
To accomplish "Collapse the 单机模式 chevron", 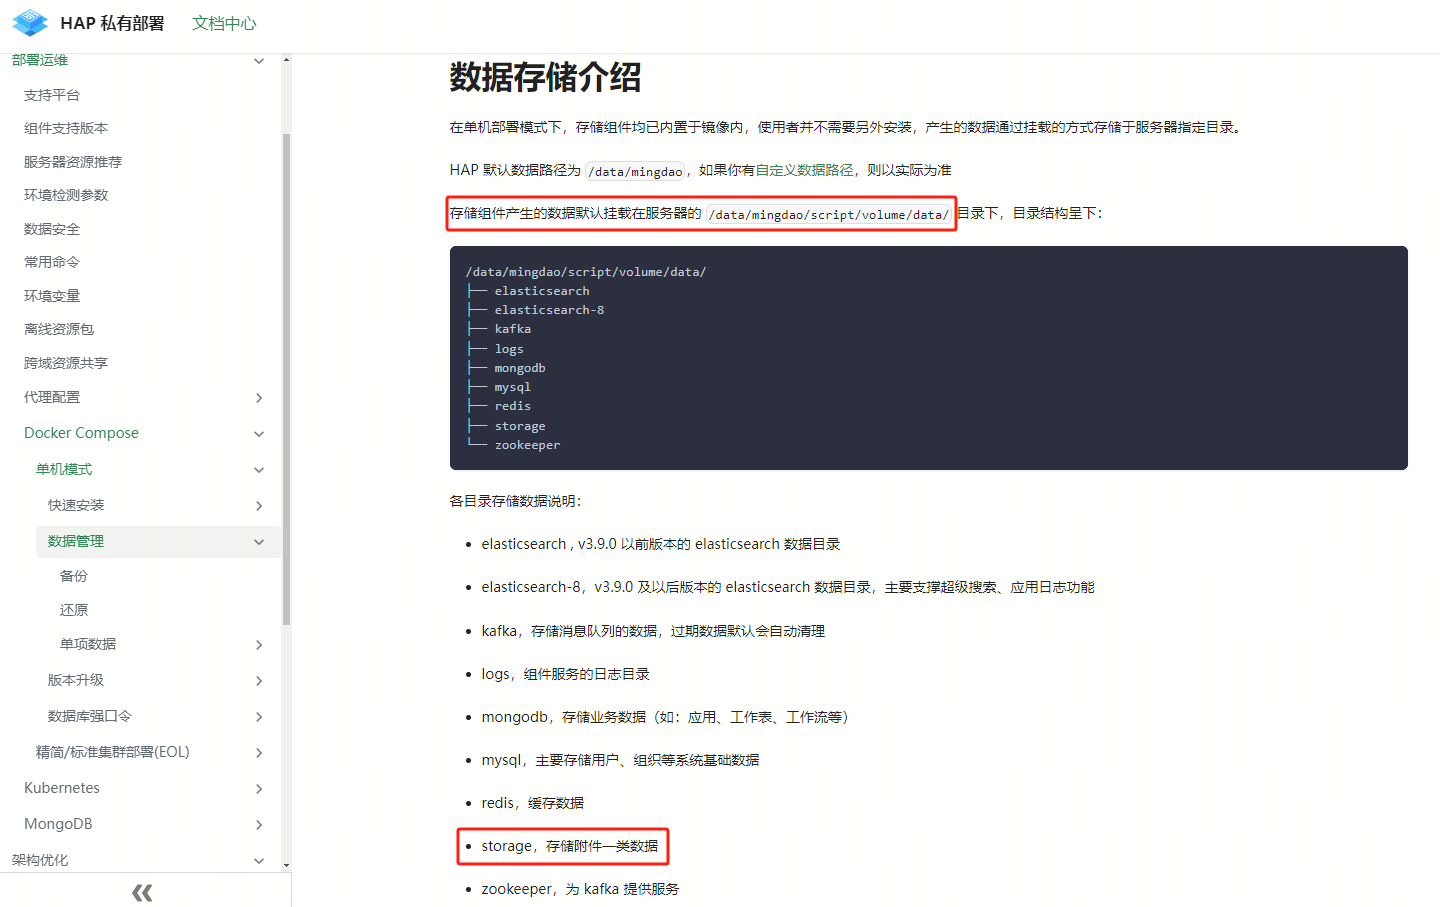I will pos(259,470).
